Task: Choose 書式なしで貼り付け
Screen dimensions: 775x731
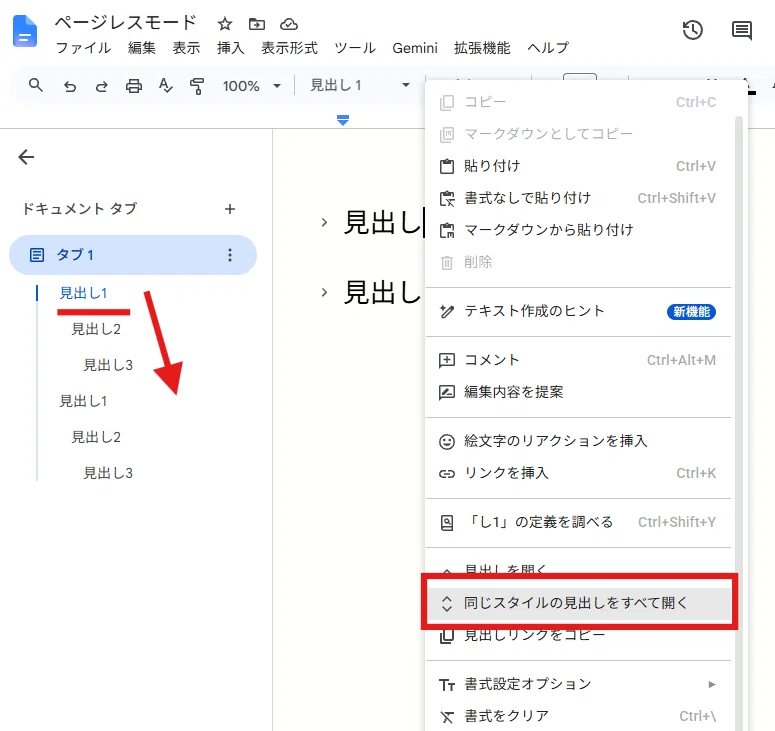Action: click(578, 198)
